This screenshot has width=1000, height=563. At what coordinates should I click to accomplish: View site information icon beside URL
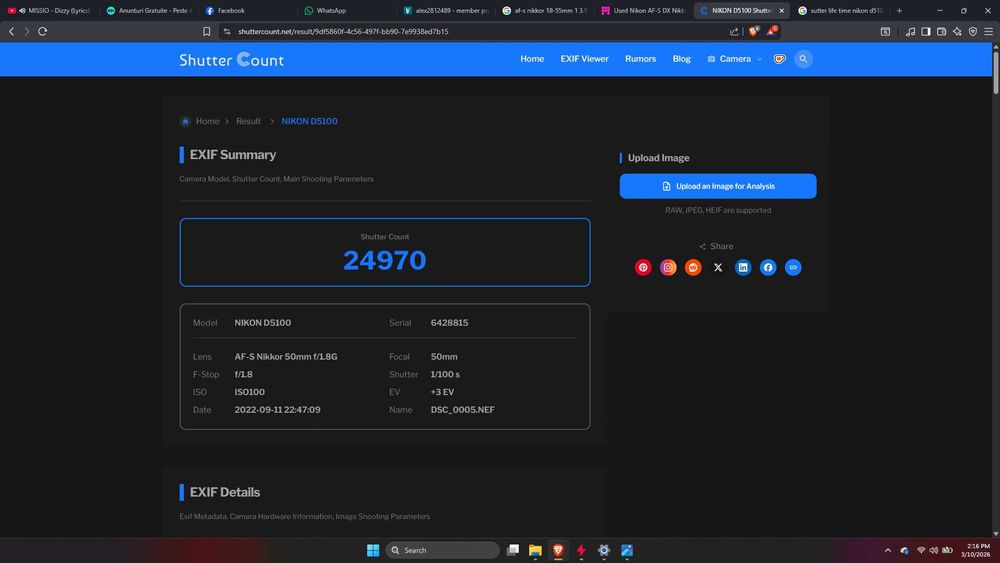(226, 31)
